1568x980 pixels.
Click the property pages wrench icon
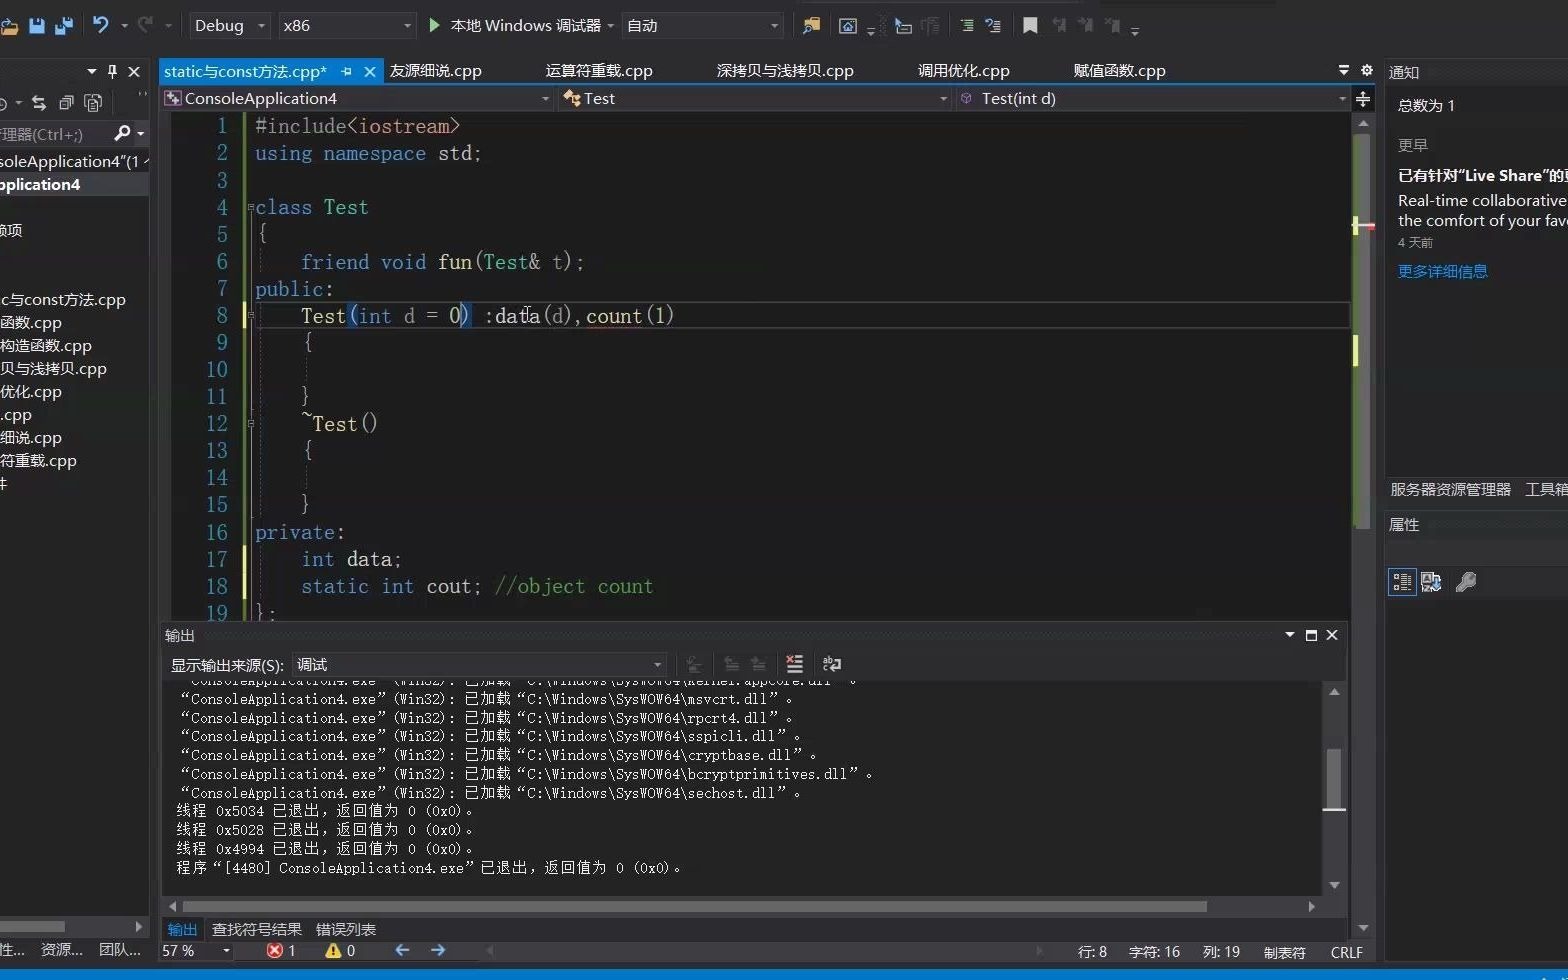point(1466,582)
